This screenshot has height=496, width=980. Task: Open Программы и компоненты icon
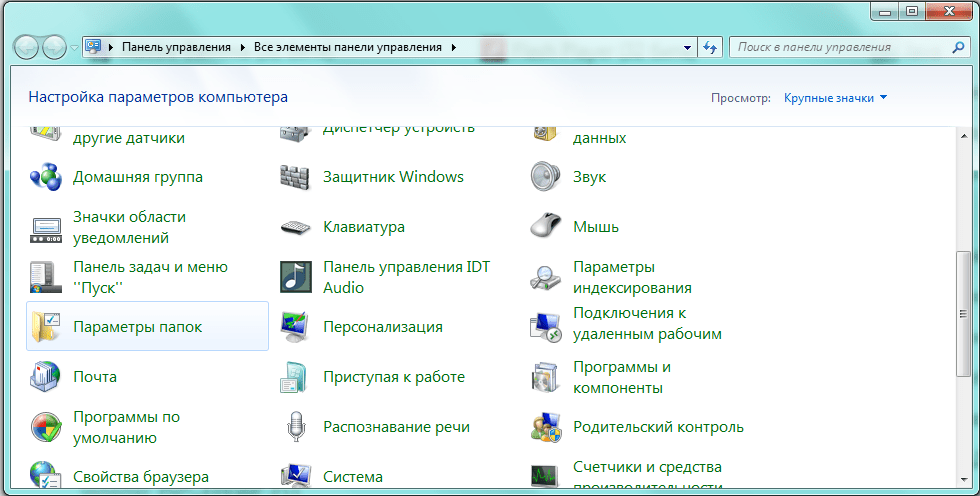pyautogui.click(x=546, y=377)
